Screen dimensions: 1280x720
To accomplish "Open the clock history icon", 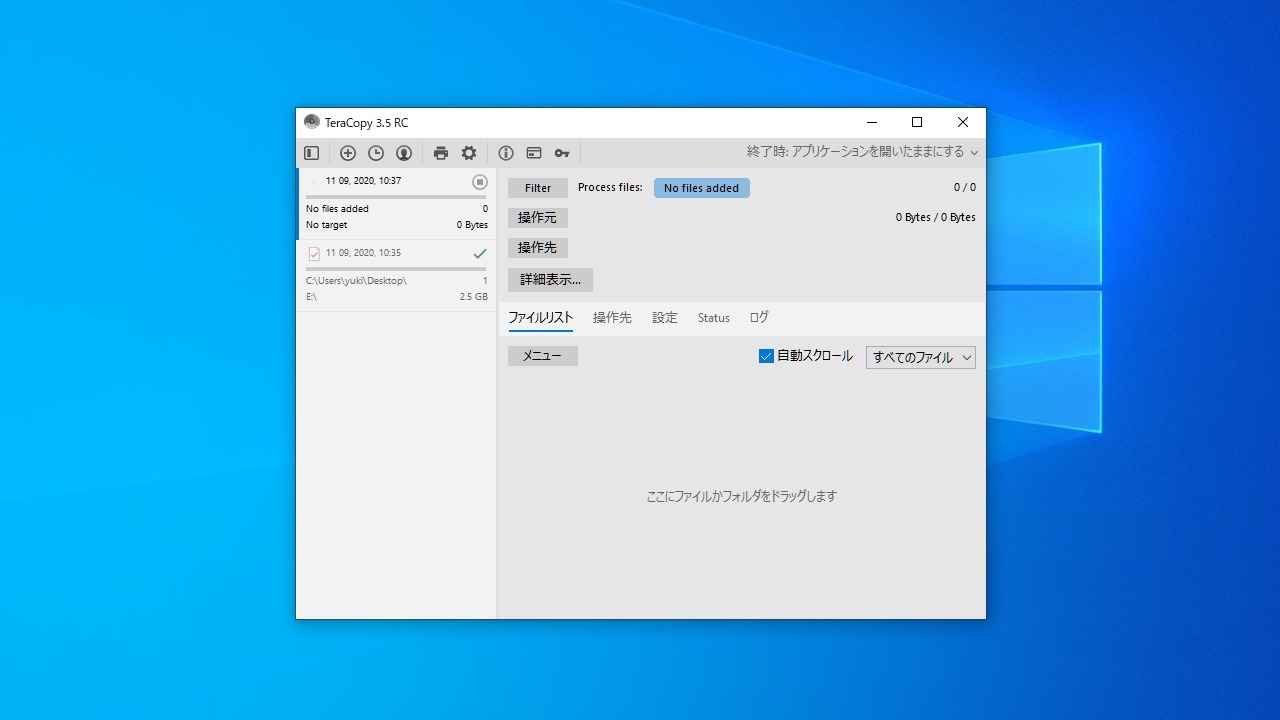I will click(x=376, y=153).
